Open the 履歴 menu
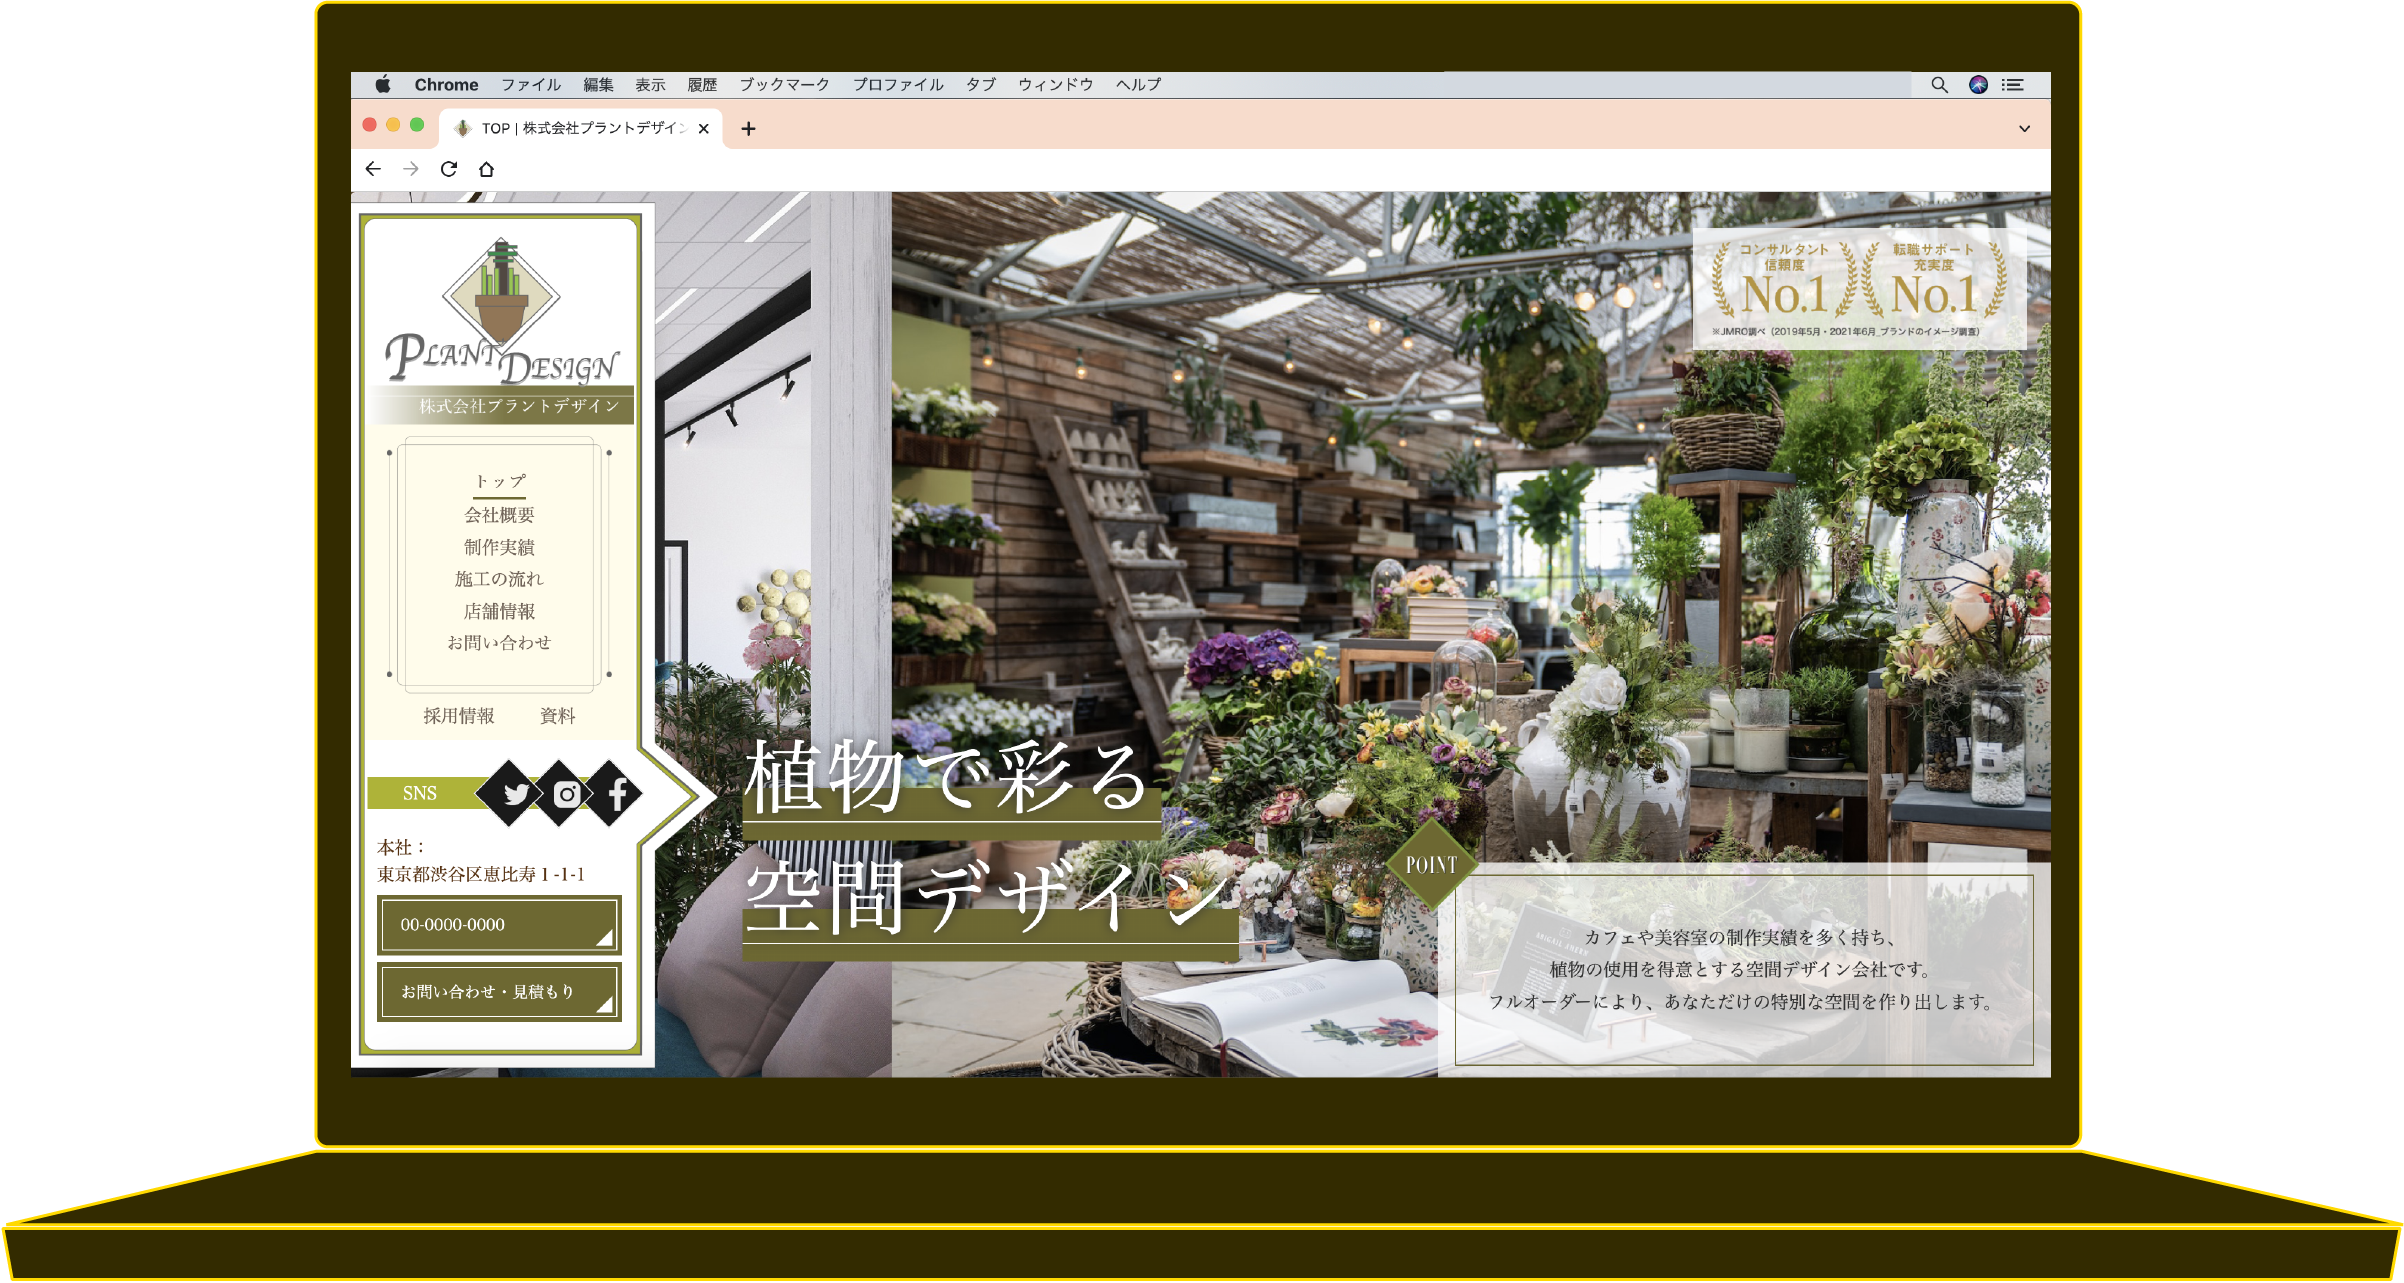The height and width of the screenshot is (1283, 2404). pyautogui.click(x=702, y=85)
